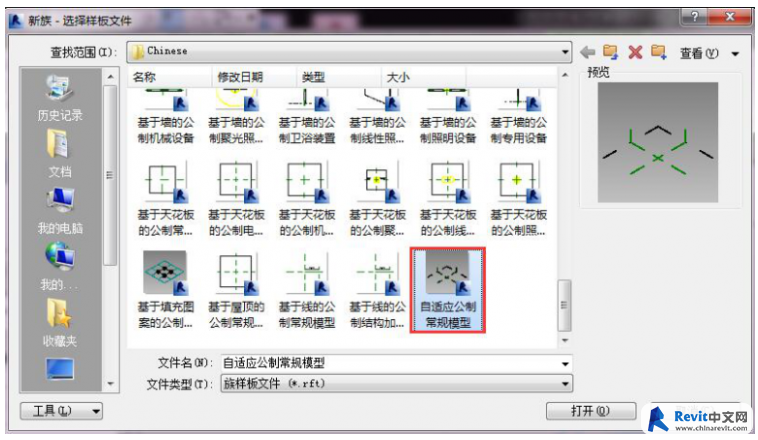The image size is (758, 440).
Task: Select 基于墙的公制机械设备 template file
Action: coord(165,117)
